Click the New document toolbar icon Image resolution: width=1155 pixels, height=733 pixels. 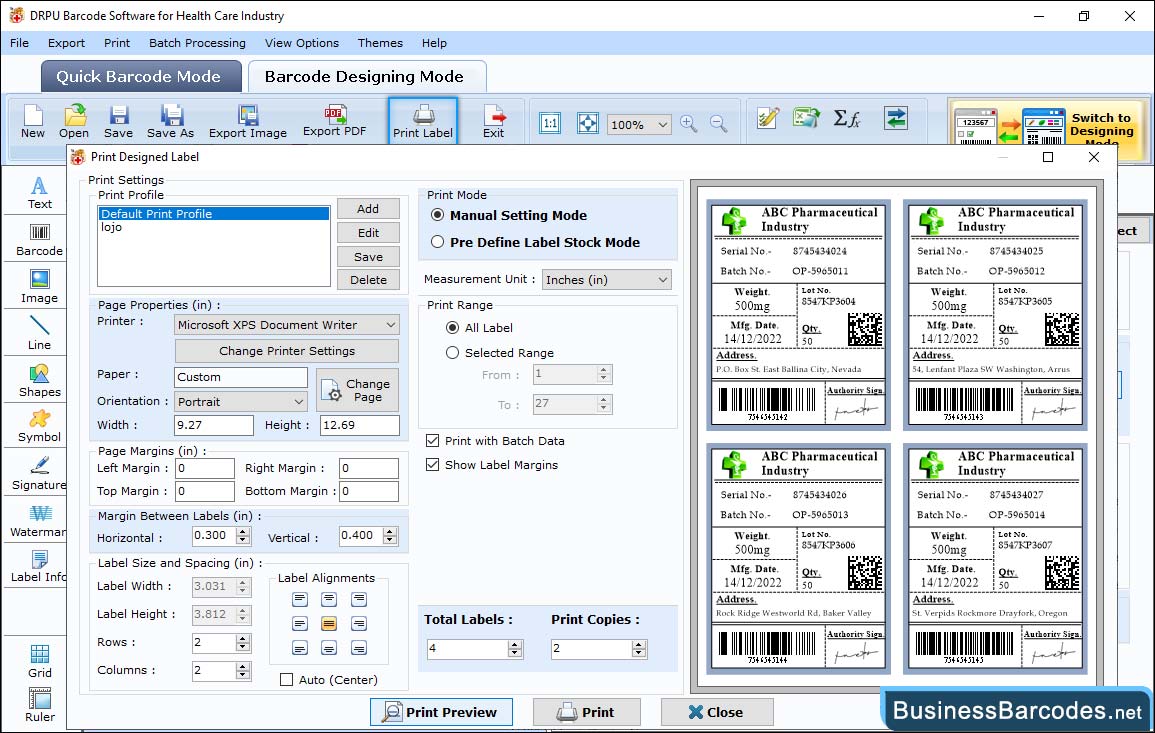click(32, 122)
